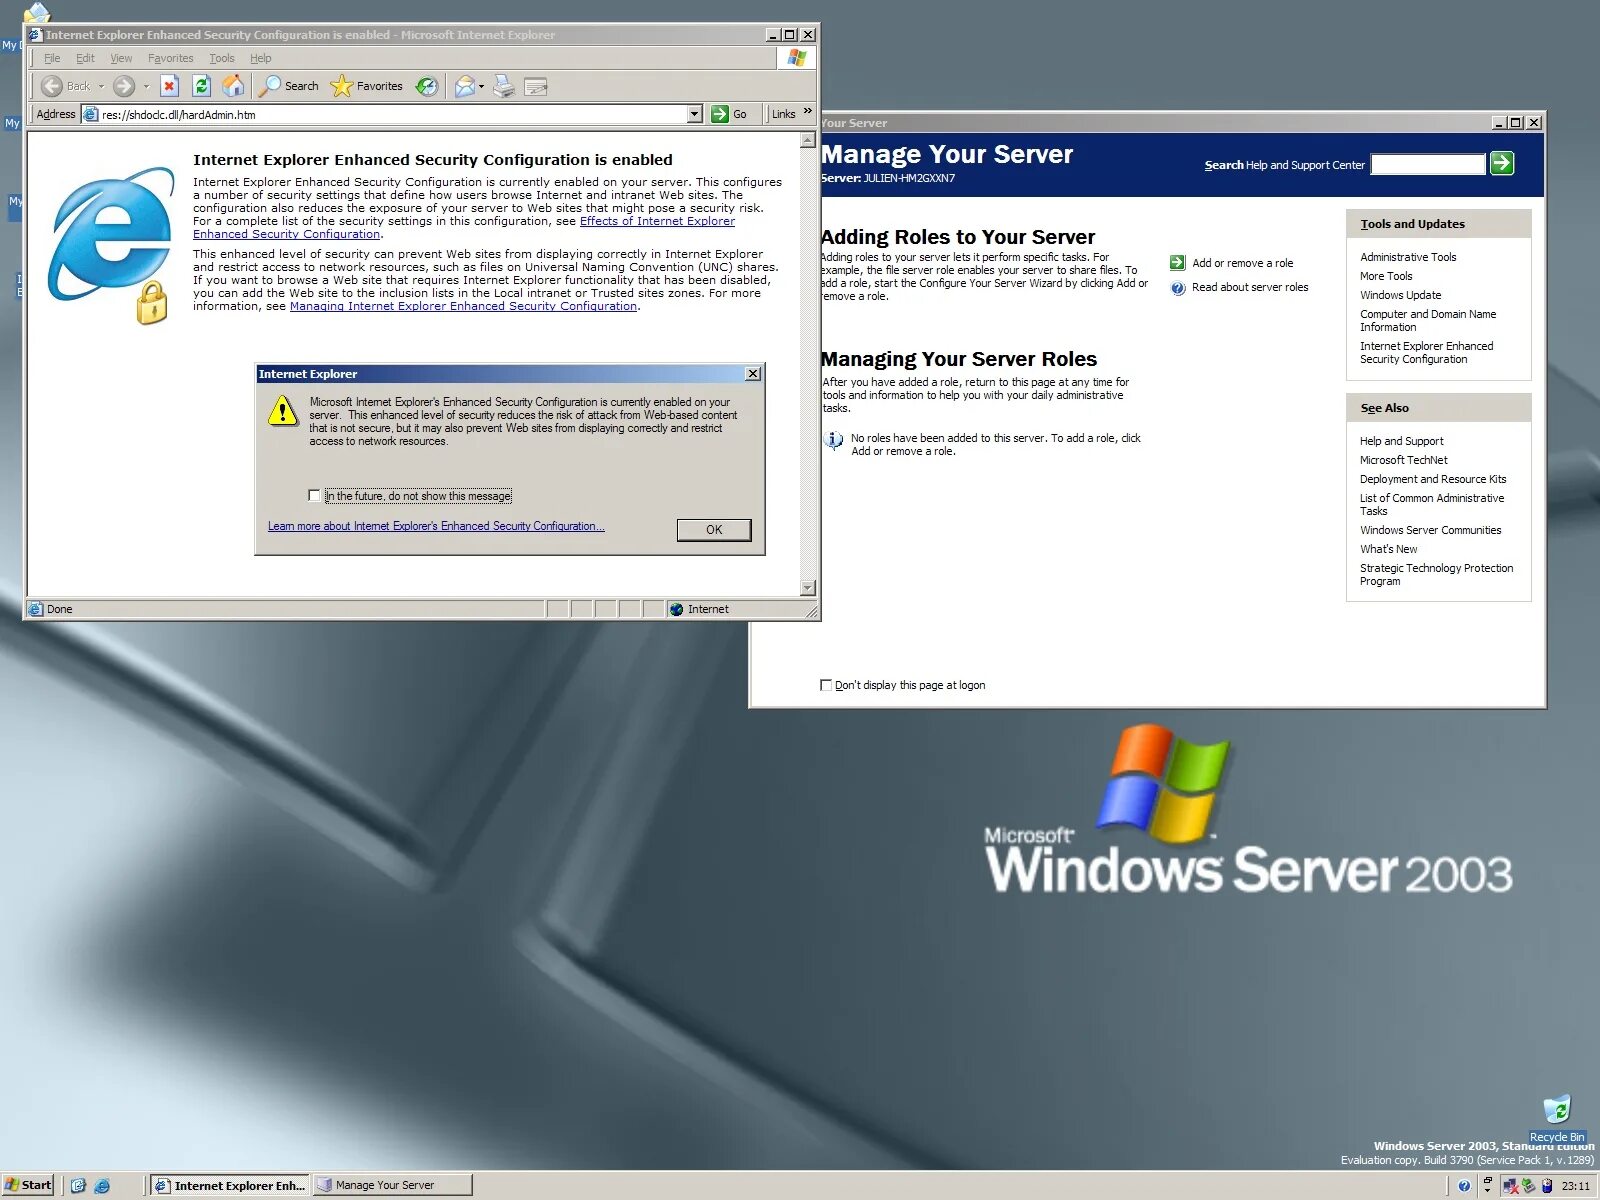Open the Search pane with magnifier icon
1600x1200 pixels.
270,86
